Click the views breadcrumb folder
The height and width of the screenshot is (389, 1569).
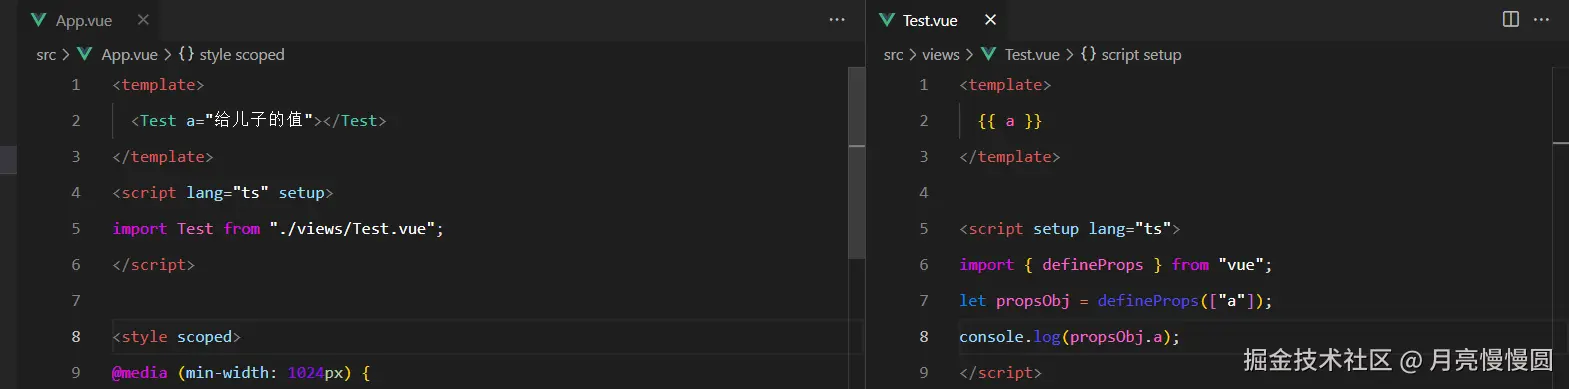pyautogui.click(x=940, y=55)
